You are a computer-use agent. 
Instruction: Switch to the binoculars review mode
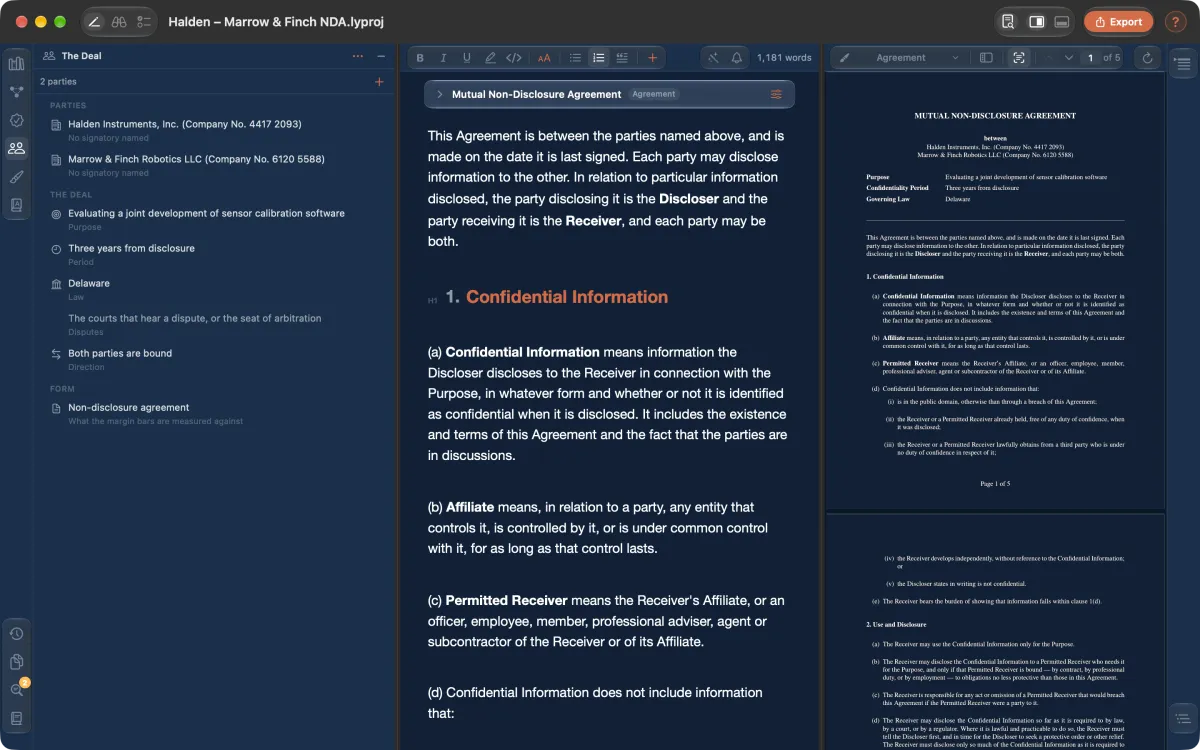click(119, 21)
